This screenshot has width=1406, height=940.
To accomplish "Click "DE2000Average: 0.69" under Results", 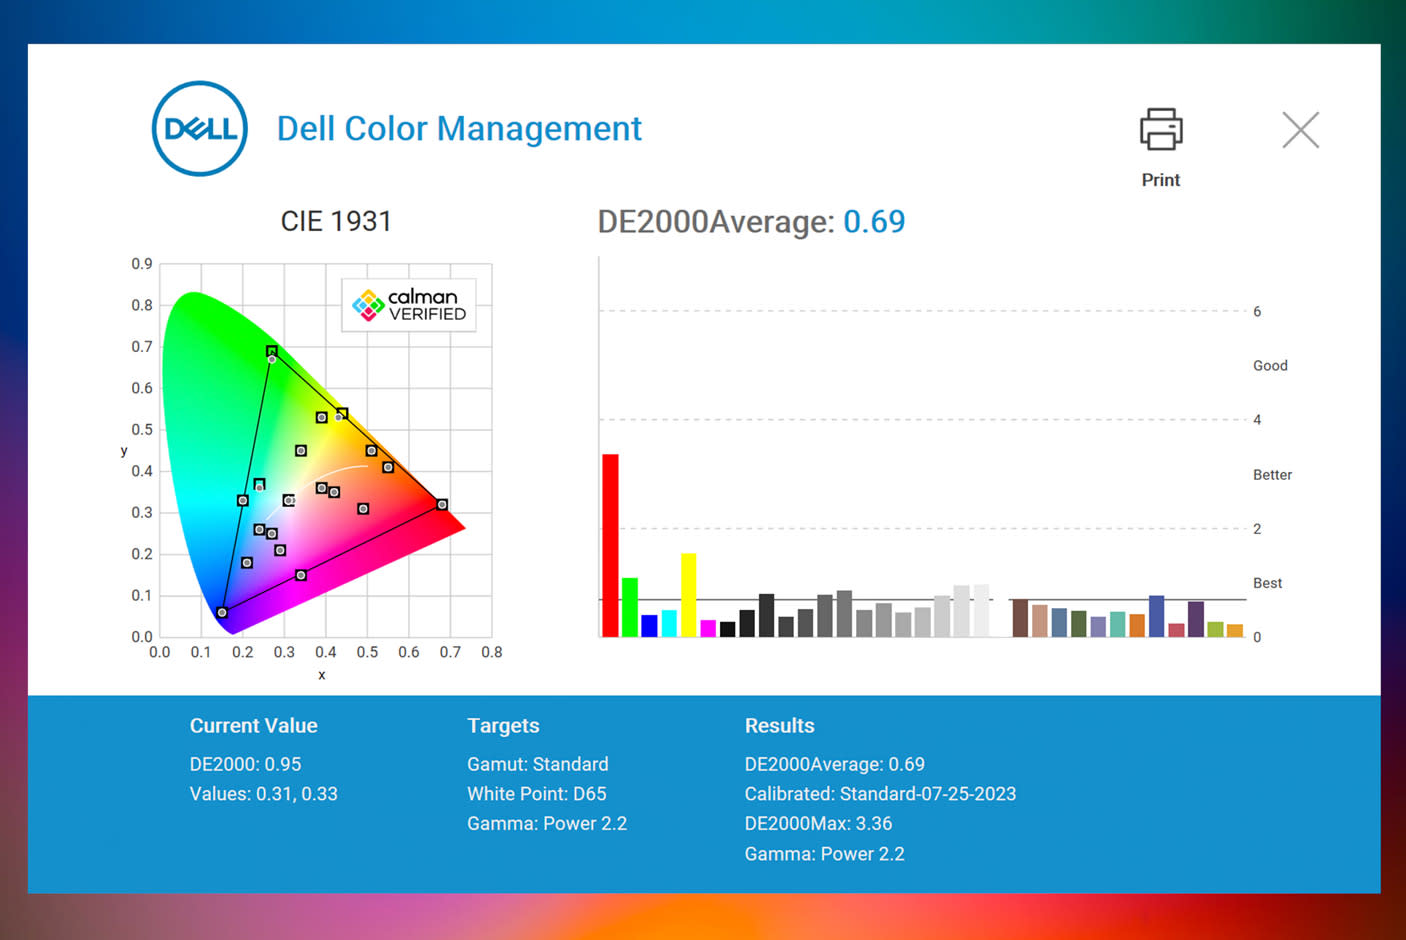I will tap(834, 764).
